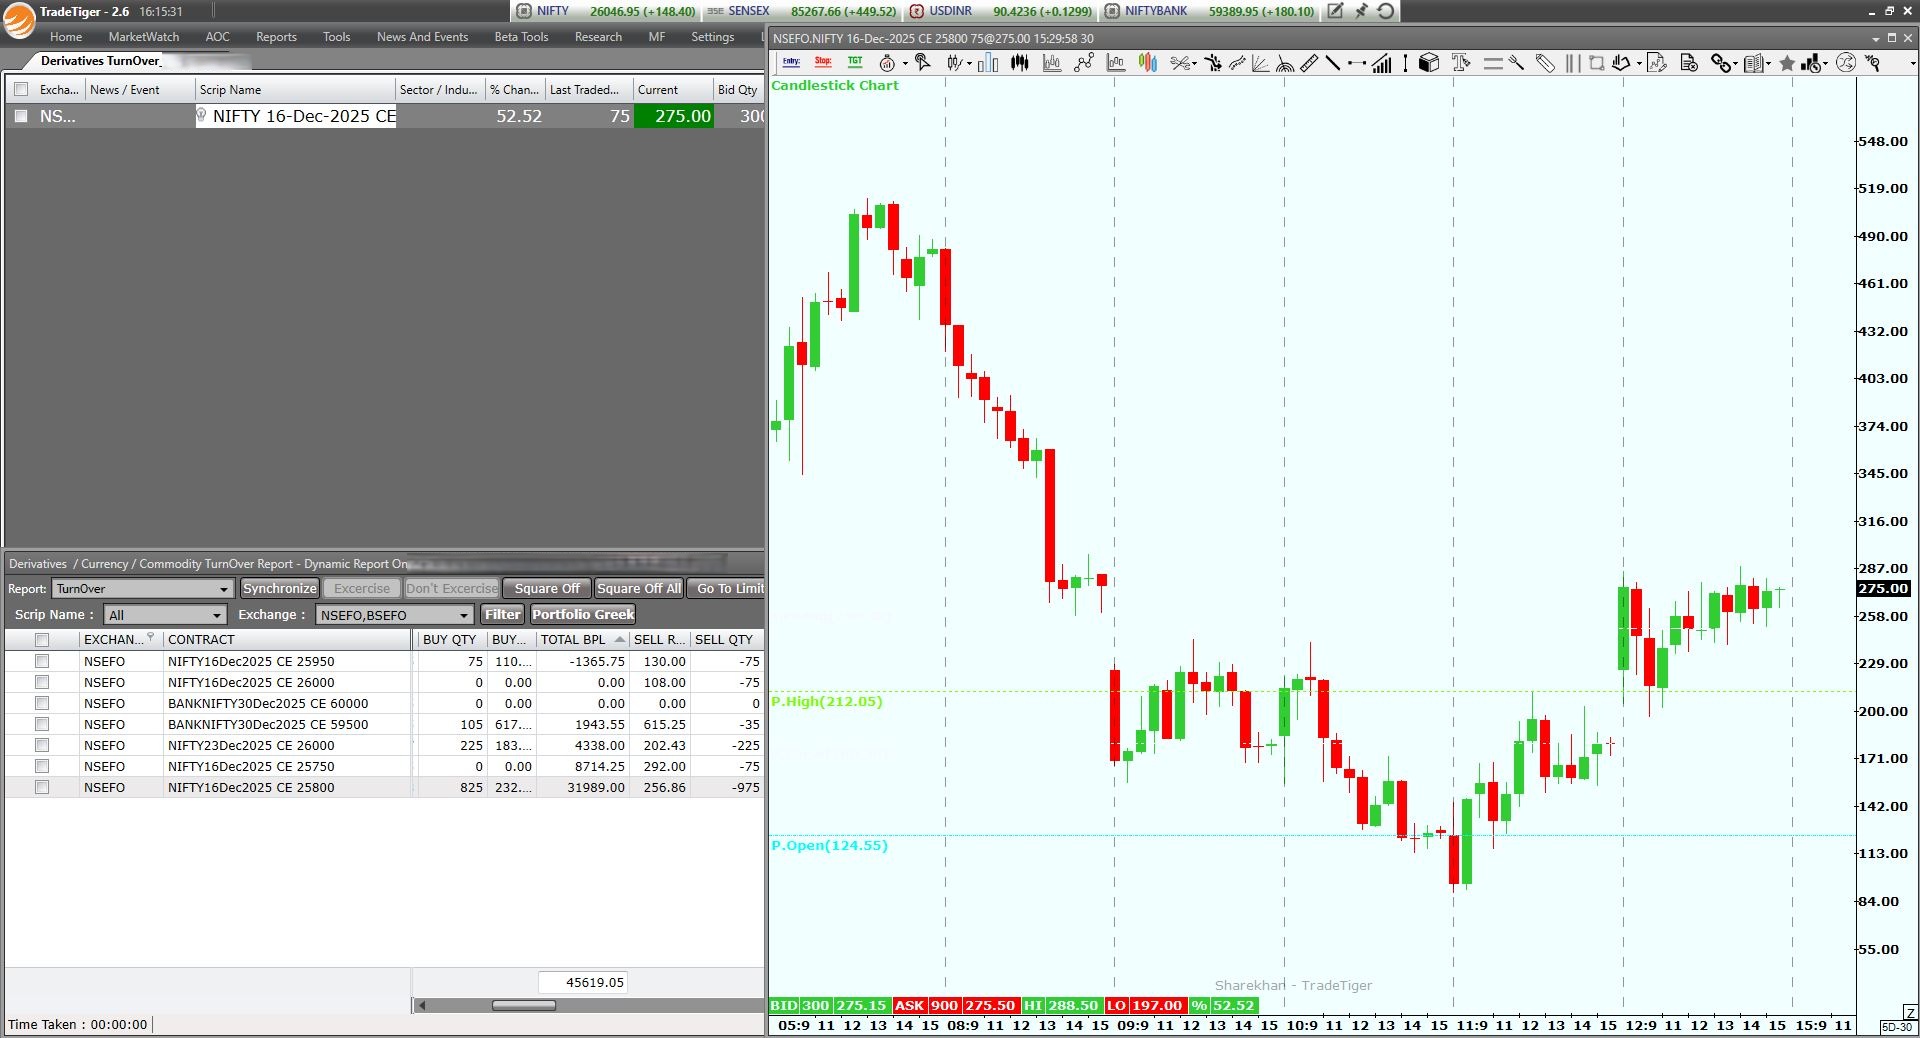Click the star favorites icon
1920x1038 pixels.
tap(1787, 64)
